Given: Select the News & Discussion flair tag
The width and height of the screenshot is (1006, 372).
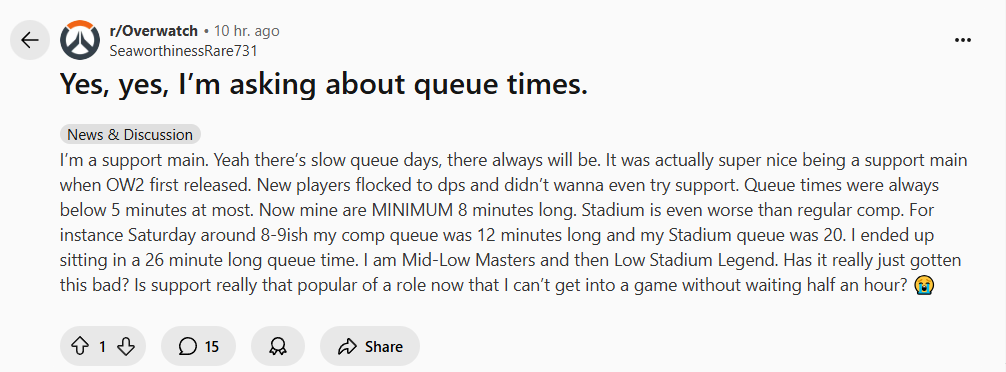Looking at the screenshot, I should click(x=130, y=135).
